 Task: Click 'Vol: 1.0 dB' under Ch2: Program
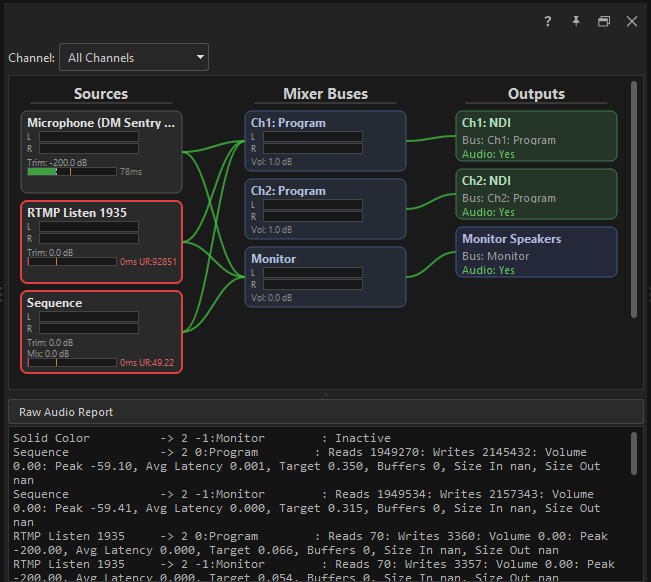272,230
